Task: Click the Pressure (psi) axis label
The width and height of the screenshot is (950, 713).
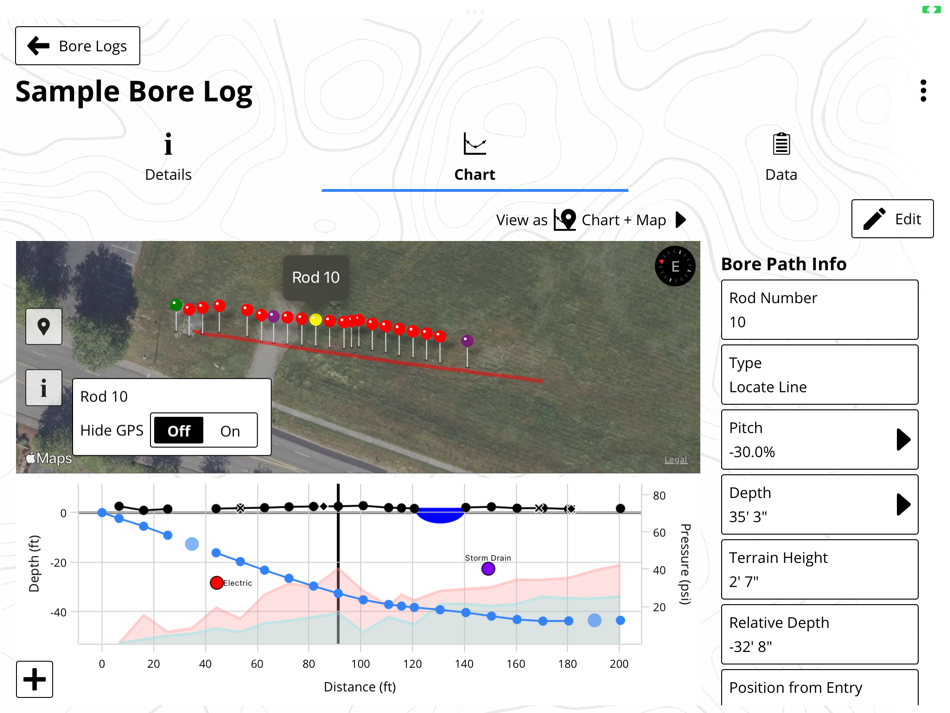Action: pyautogui.click(x=685, y=564)
